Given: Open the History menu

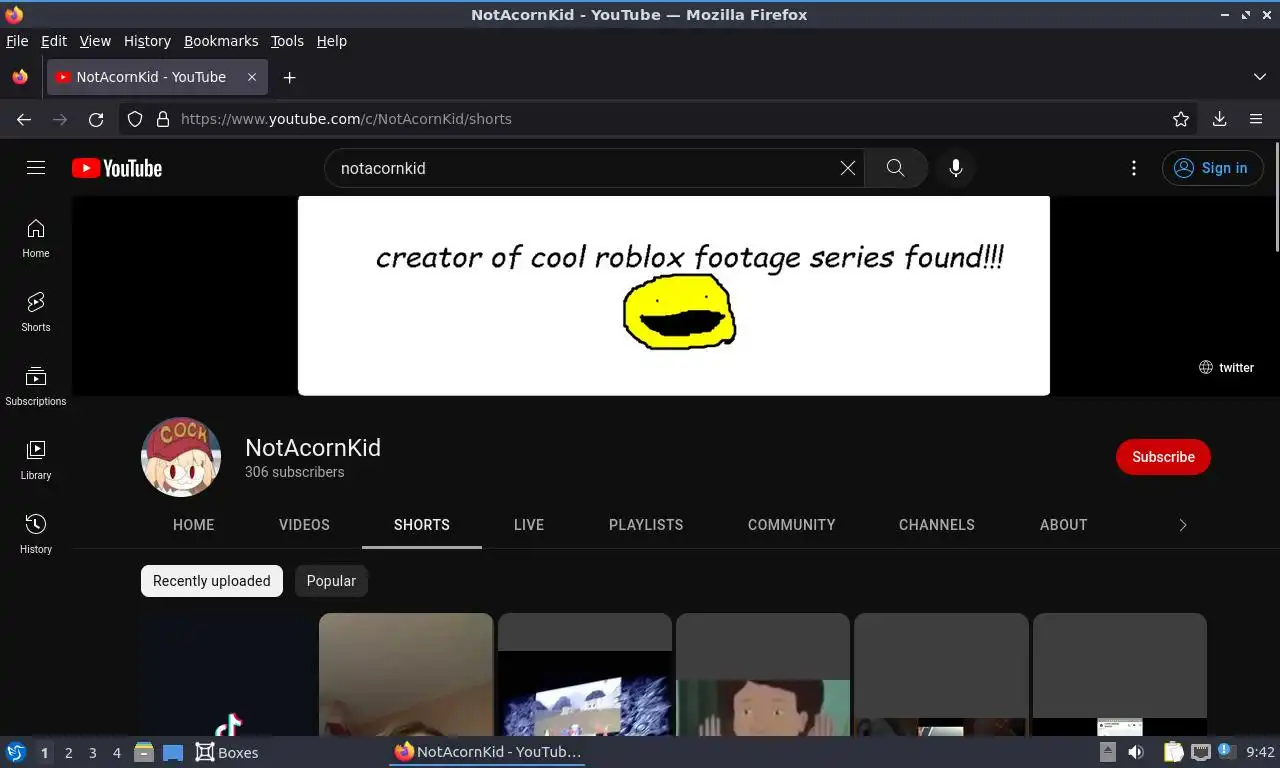Looking at the screenshot, I should point(147,41).
